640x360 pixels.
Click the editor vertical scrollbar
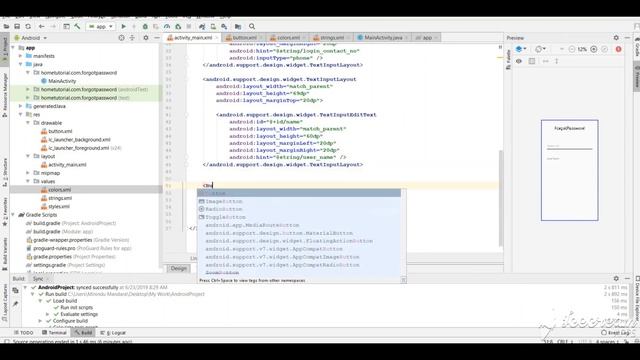(x=501, y=198)
